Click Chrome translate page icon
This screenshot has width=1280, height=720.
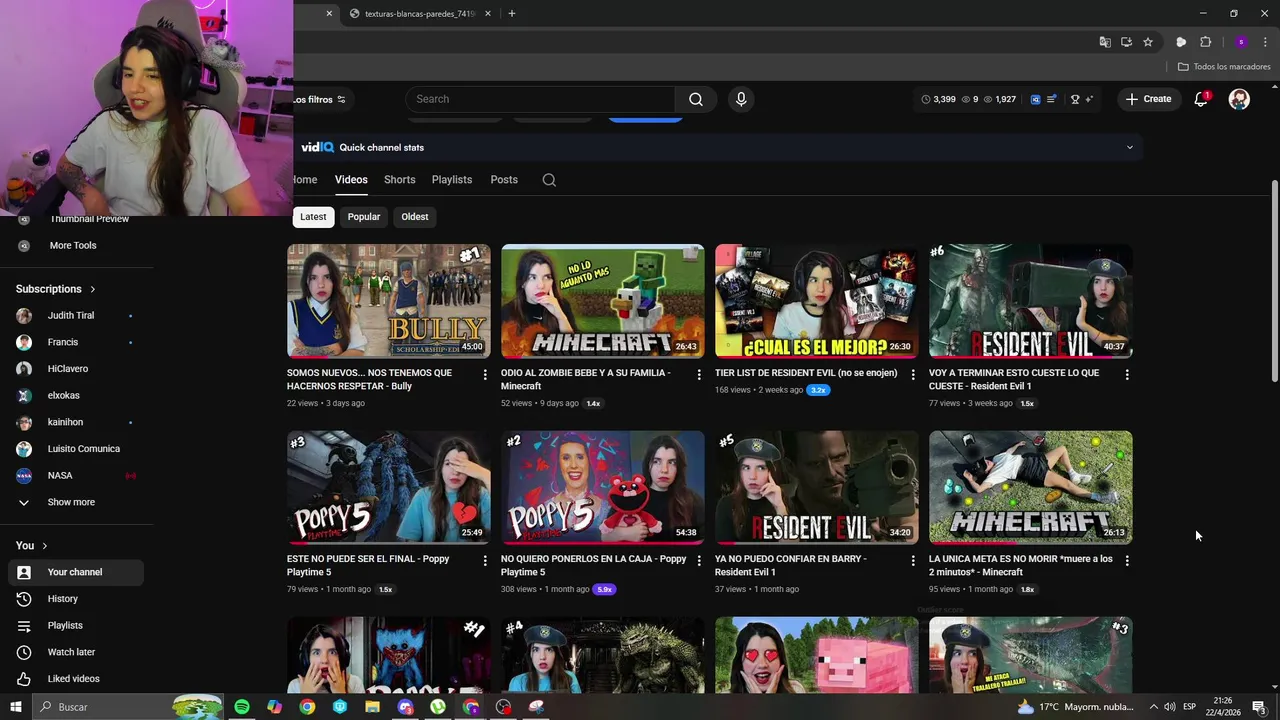coord(1105,42)
